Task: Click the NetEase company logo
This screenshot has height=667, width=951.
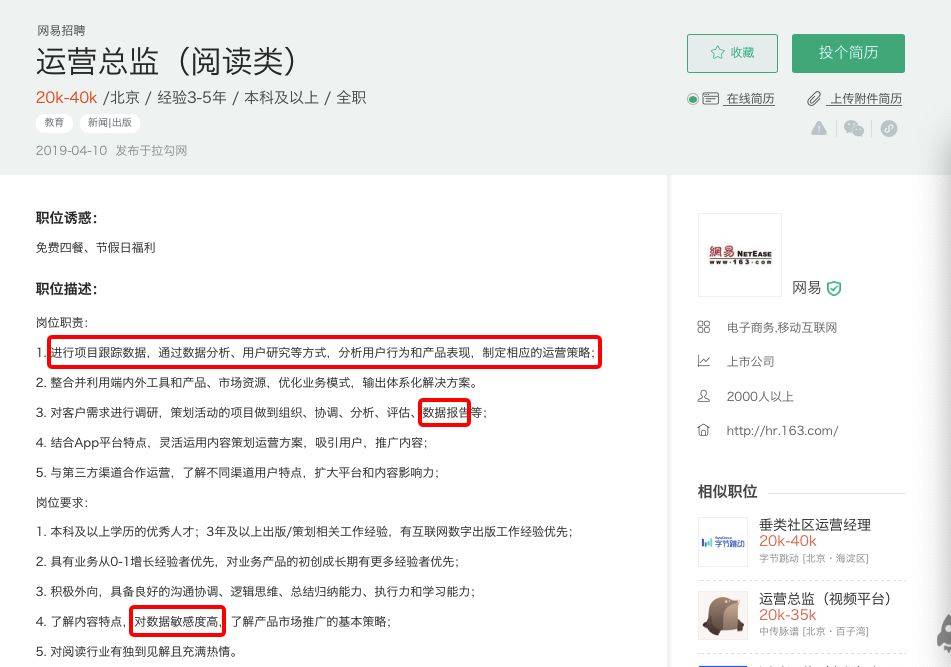Action: click(740, 255)
